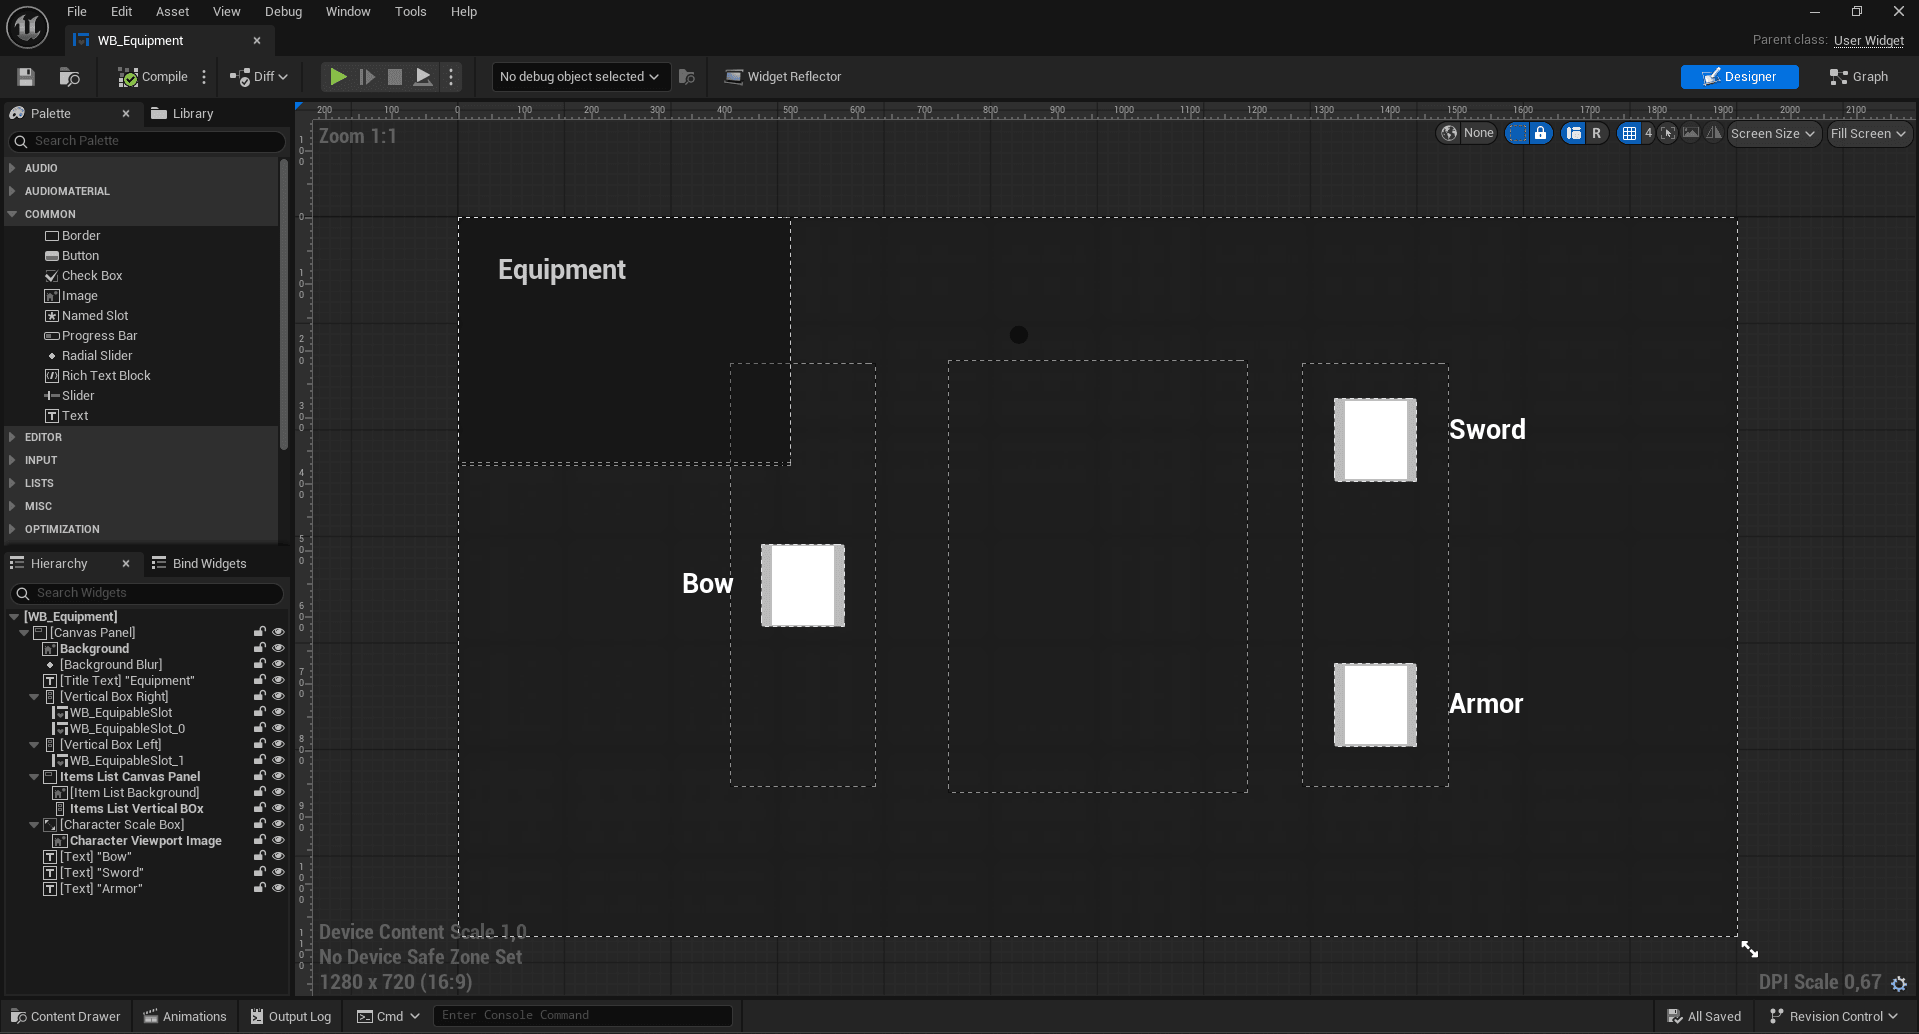Switch to Graph mode
The height and width of the screenshot is (1034, 1919).
(1858, 77)
